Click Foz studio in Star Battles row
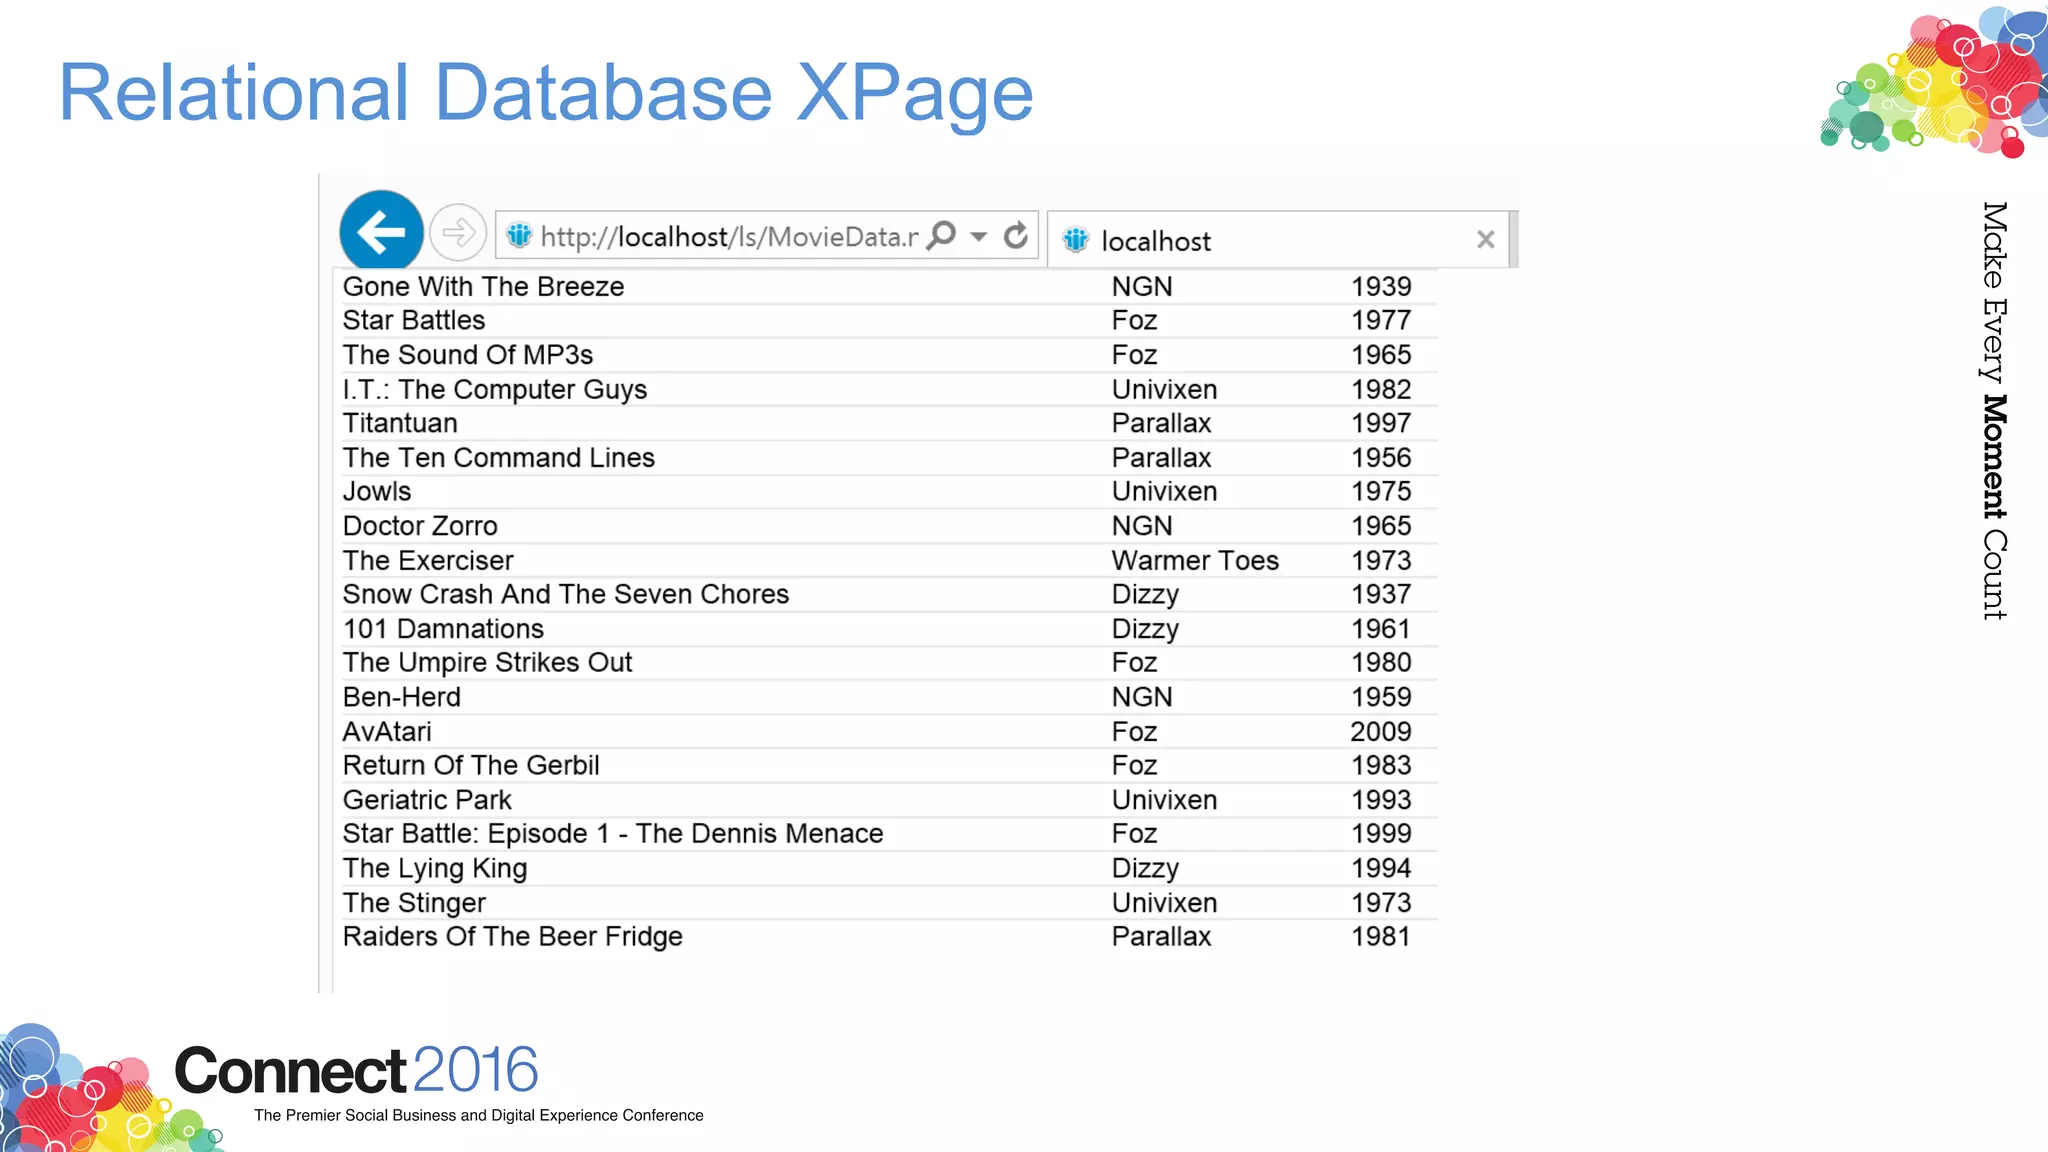The image size is (2048, 1152). pos(1135,321)
